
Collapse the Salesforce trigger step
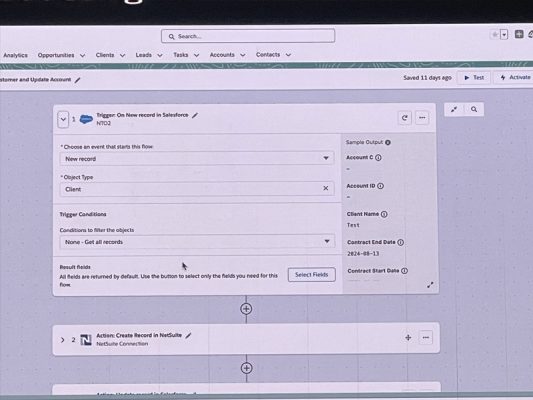click(x=63, y=120)
